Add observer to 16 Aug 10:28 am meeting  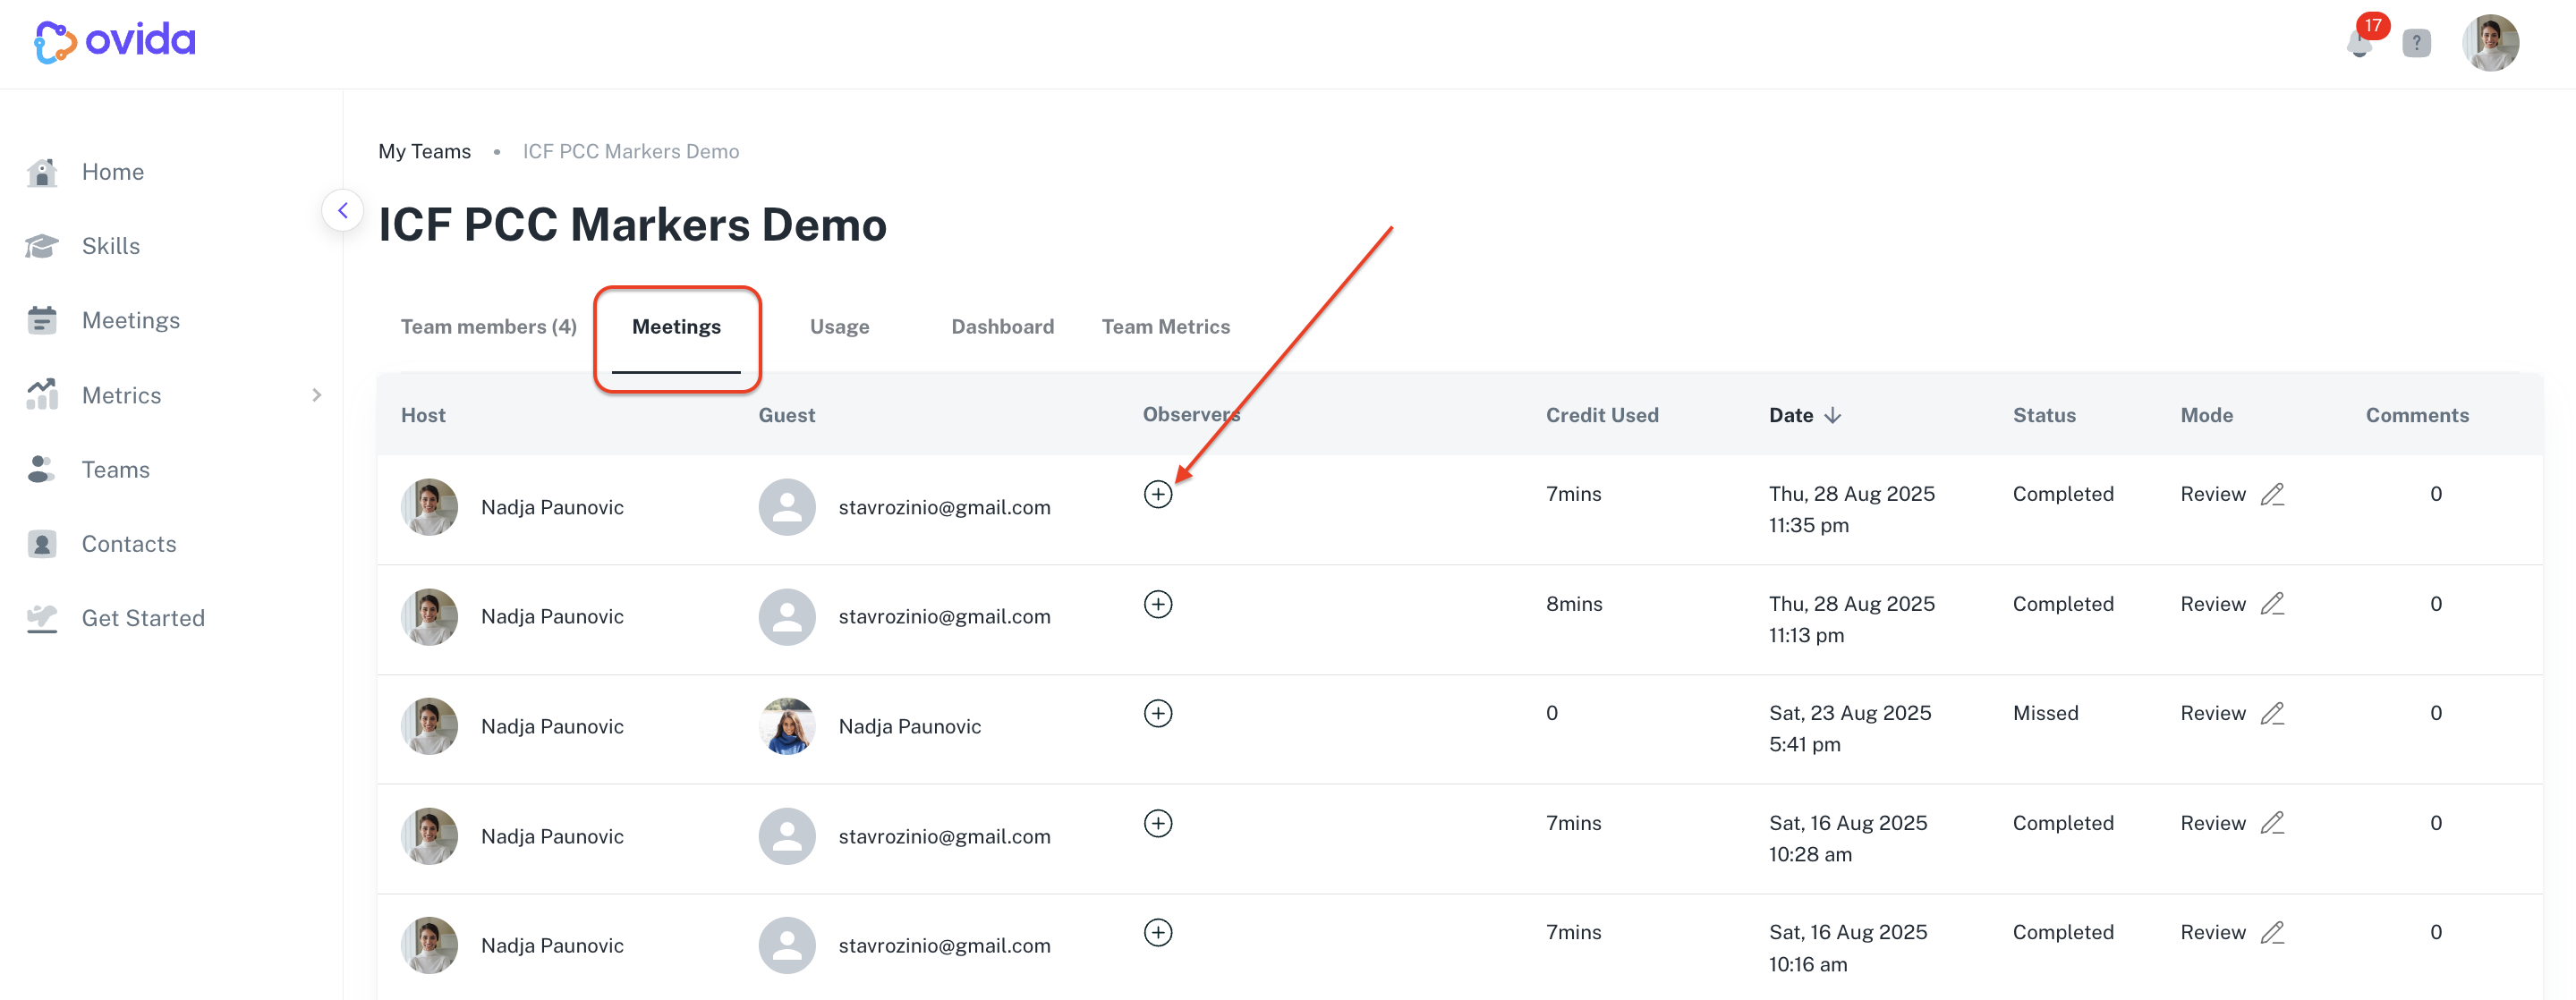coord(1158,823)
